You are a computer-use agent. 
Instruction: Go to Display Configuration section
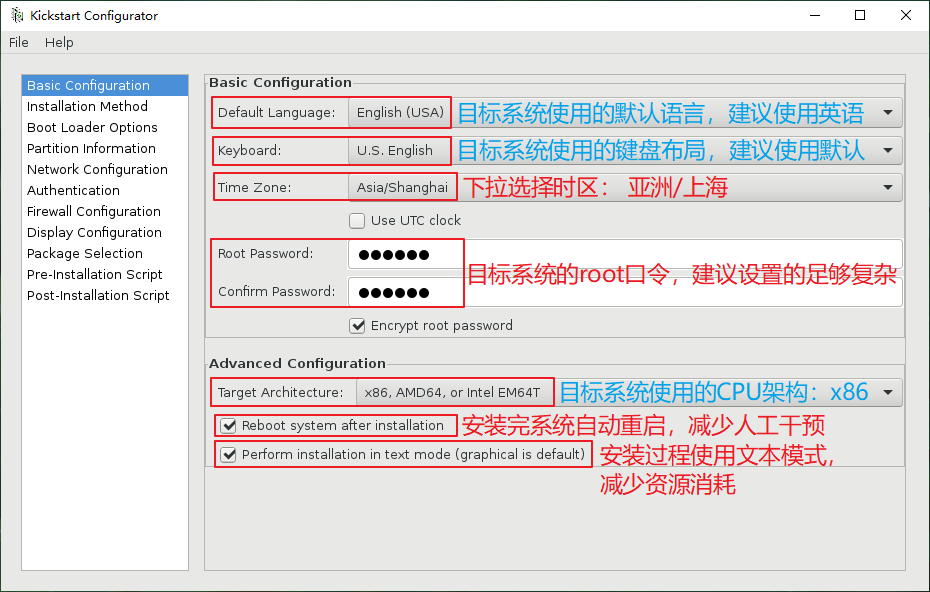point(105,233)
